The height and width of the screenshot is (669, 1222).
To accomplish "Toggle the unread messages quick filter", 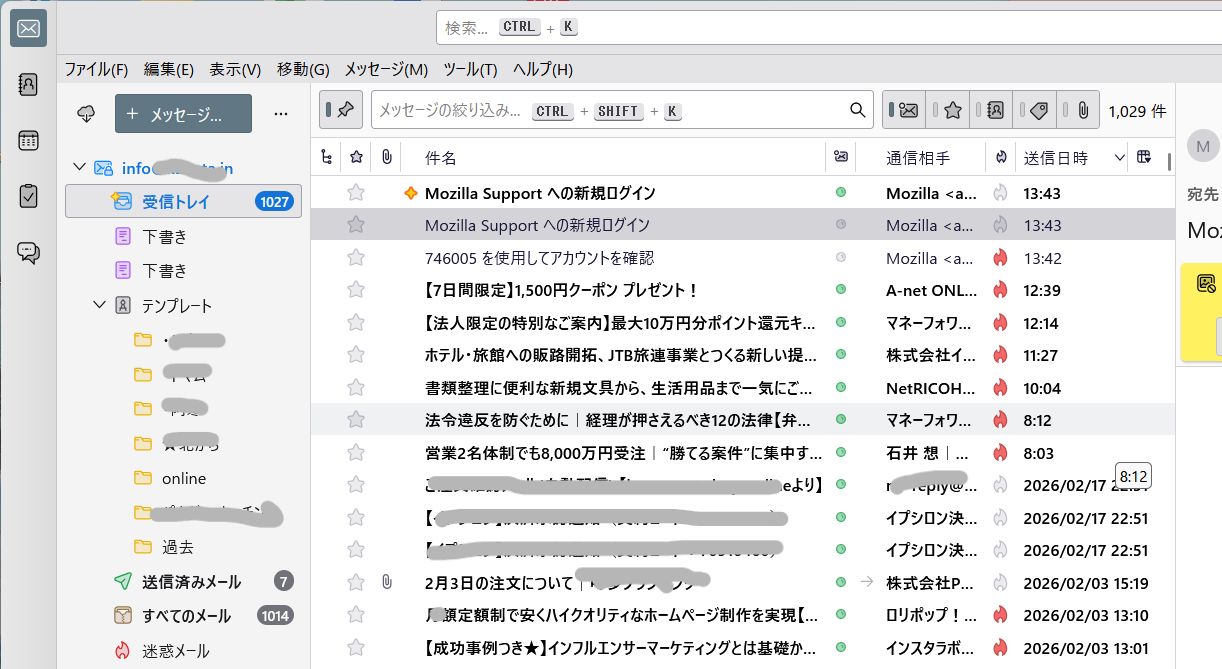I will pyautogui.click(x=904, y=110).
